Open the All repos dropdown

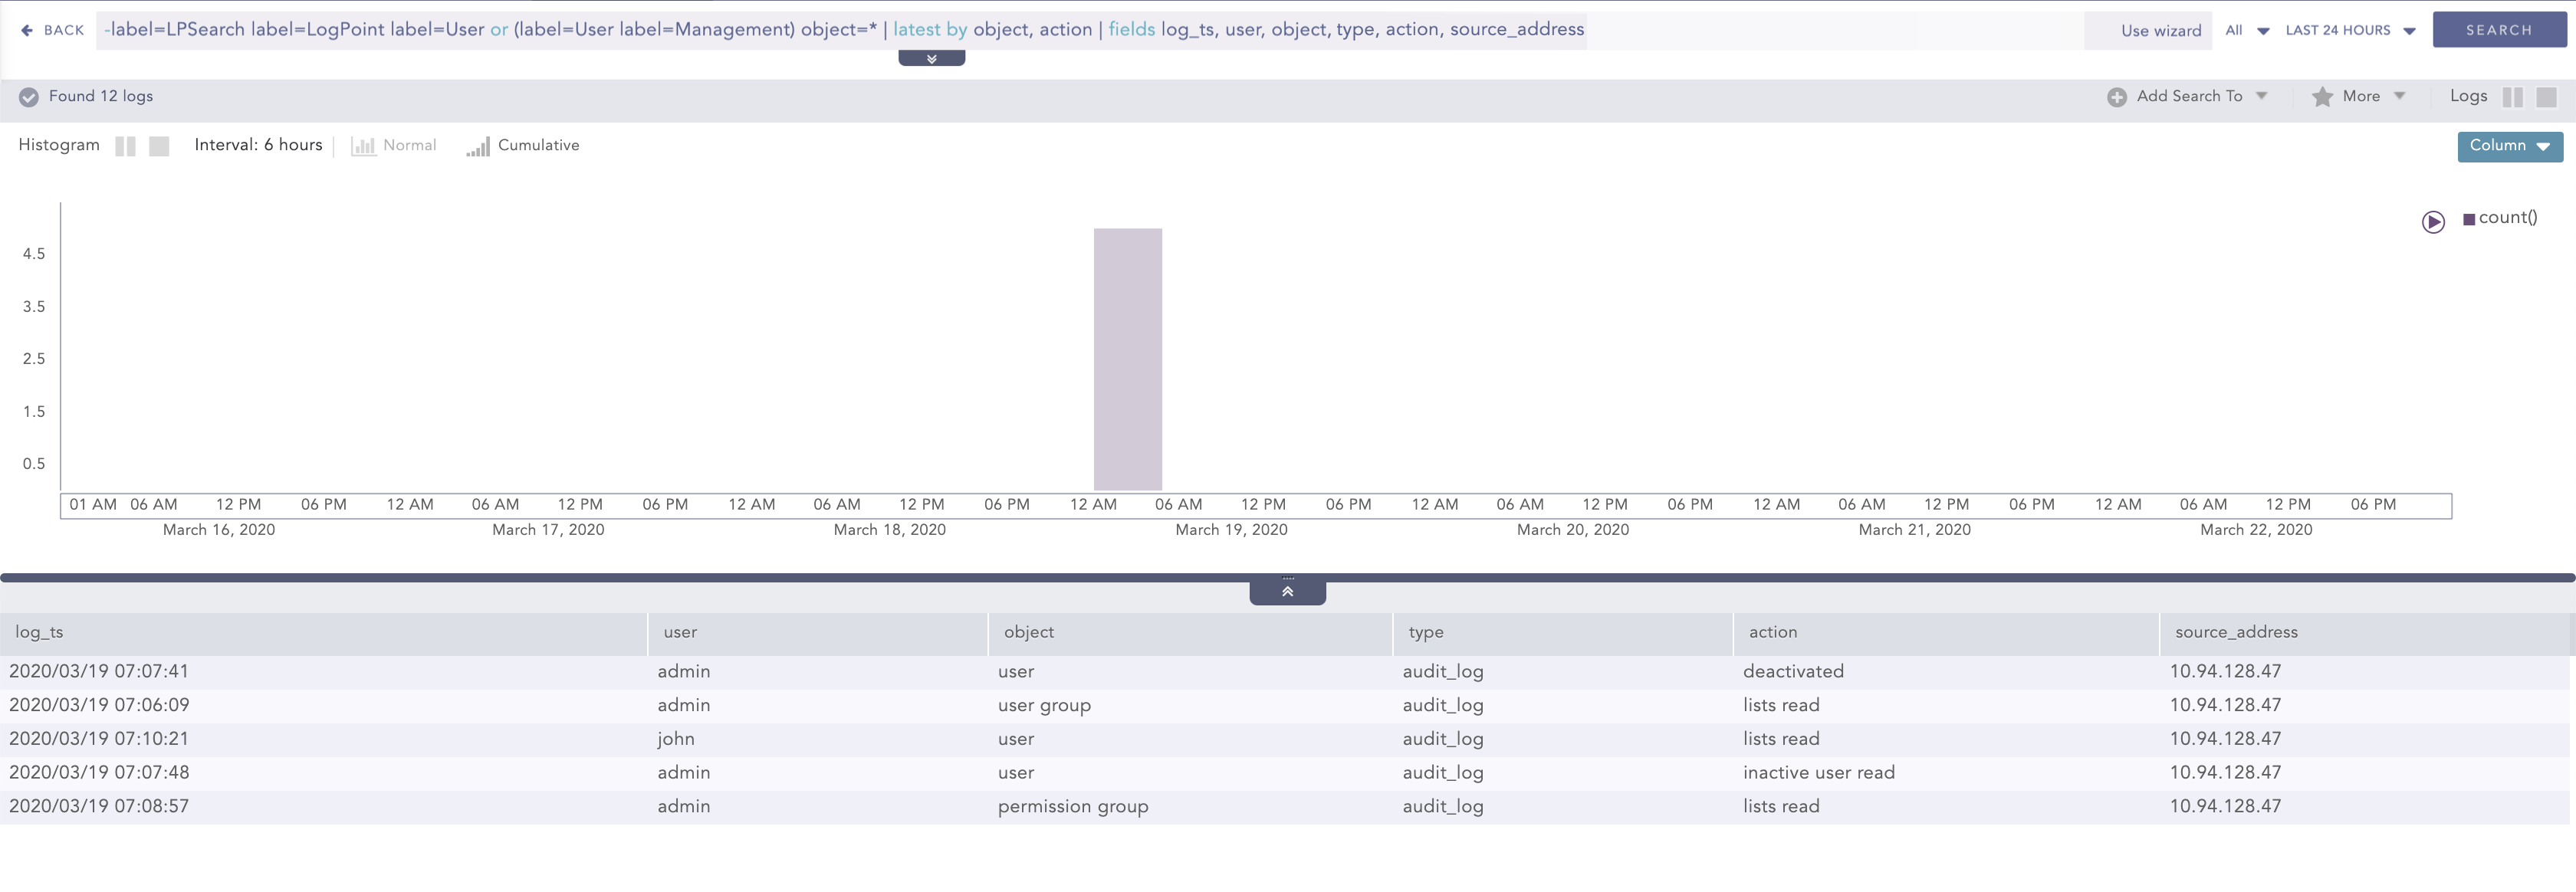[2243, 30]
